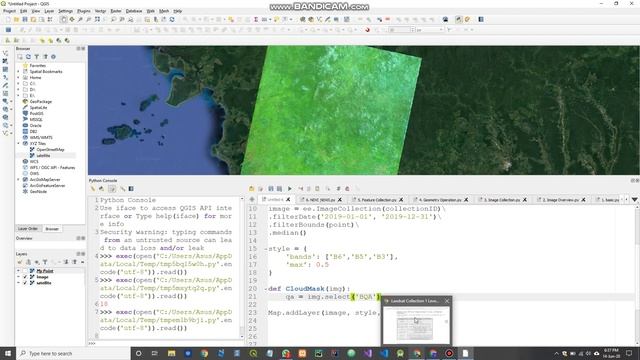Click the Landsat Collection taskbar preview thumbnail
This screenshot has width=640, height=360.
pos(417,324)
